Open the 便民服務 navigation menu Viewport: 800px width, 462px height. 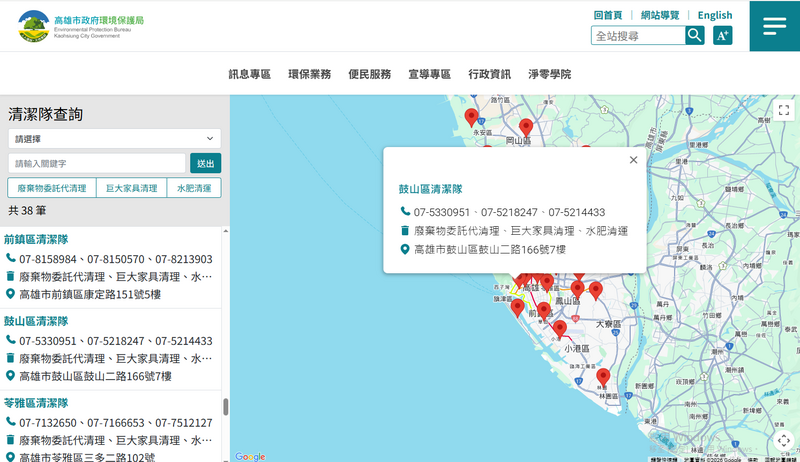point(369,74)
